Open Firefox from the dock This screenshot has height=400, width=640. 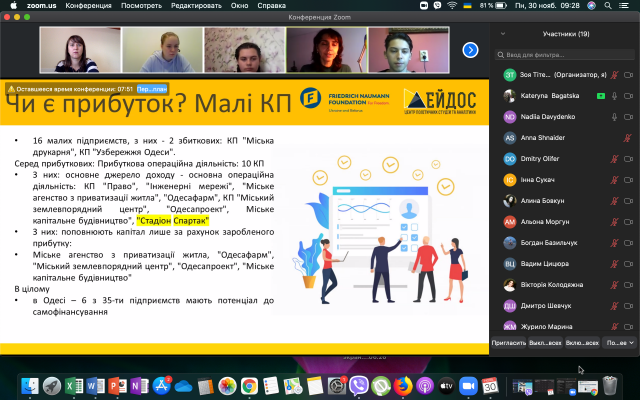(x=402, y=385)
